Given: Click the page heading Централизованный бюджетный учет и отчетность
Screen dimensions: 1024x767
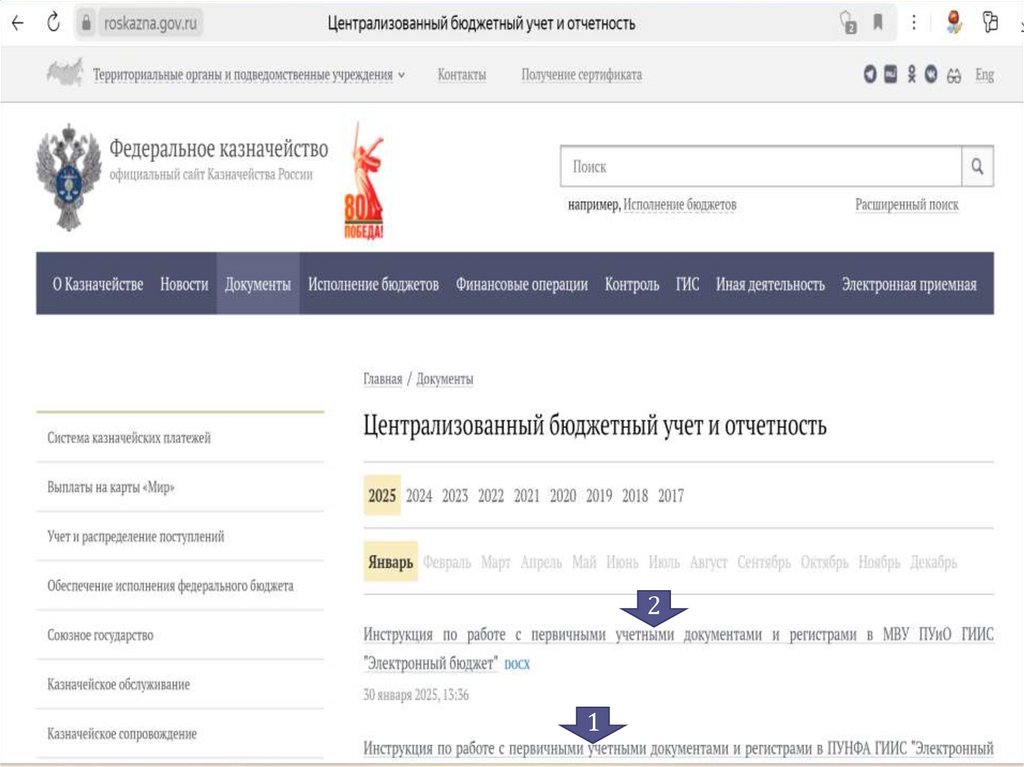Looking at the screenshot, I should tap(595, 426).
